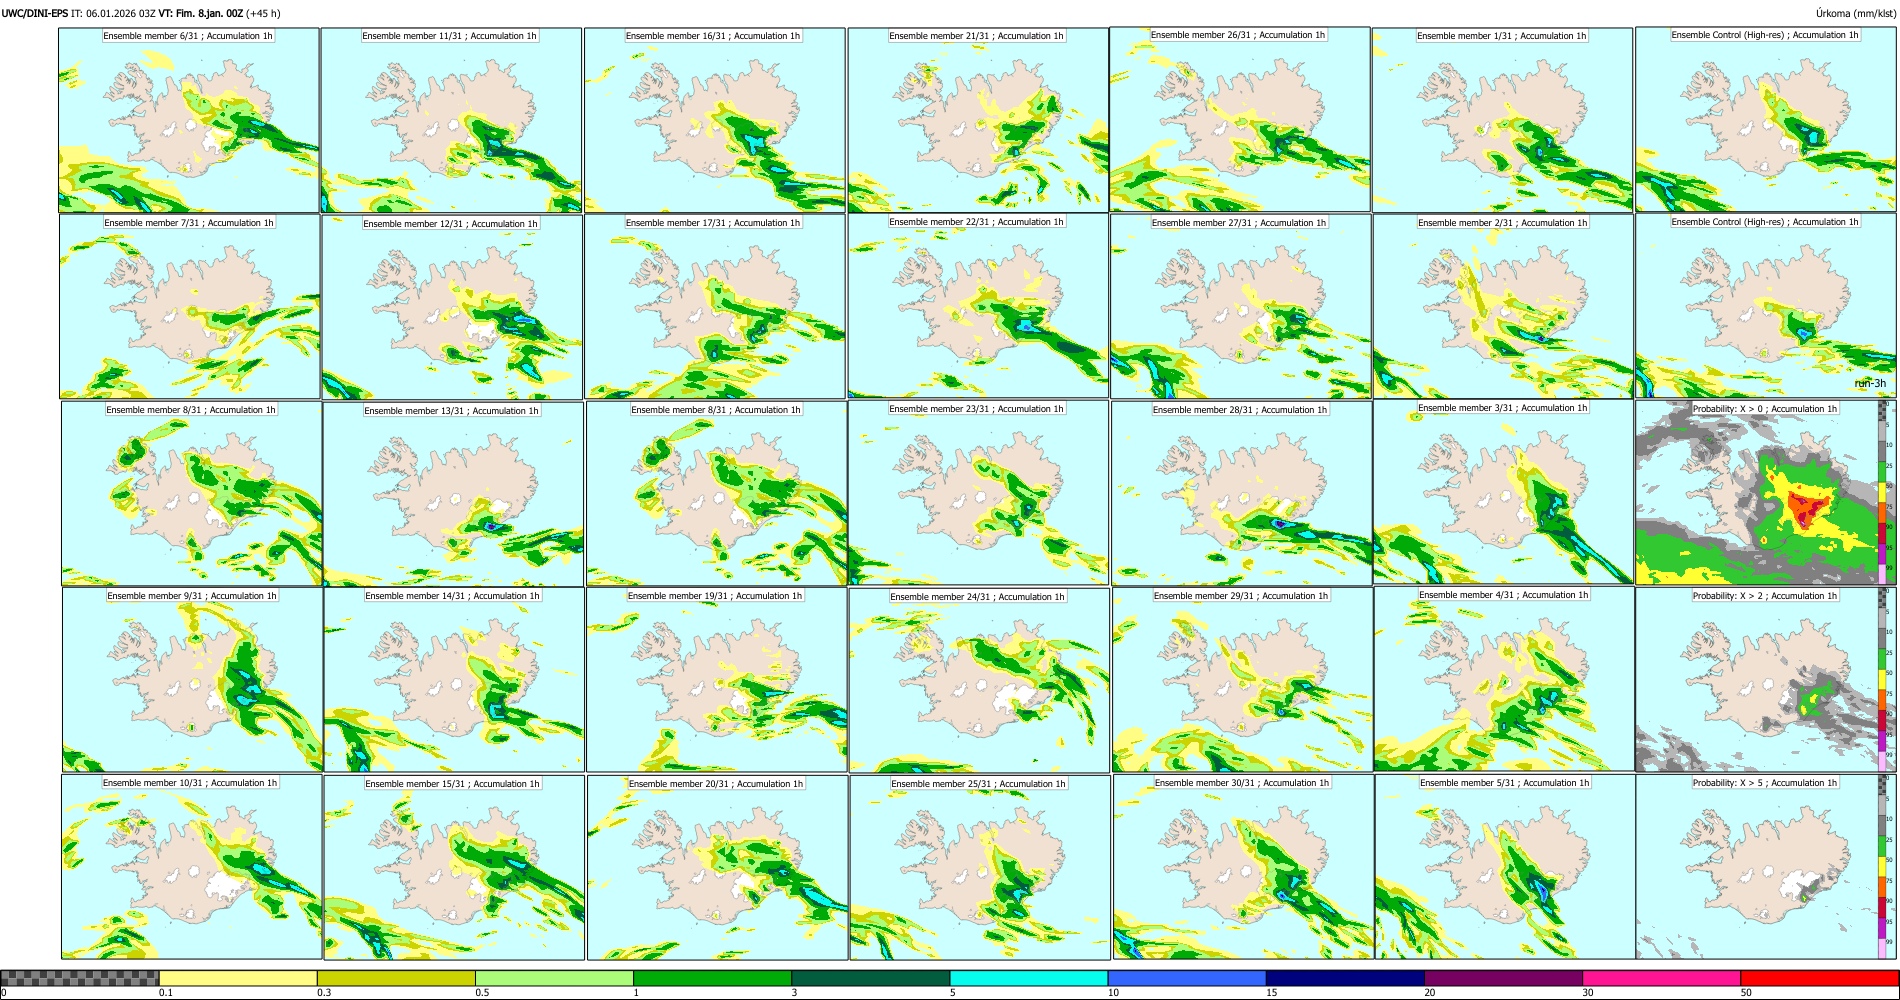Click the Ensemble member 3/31 map

pyautogui.click(x=1503, y=492)
